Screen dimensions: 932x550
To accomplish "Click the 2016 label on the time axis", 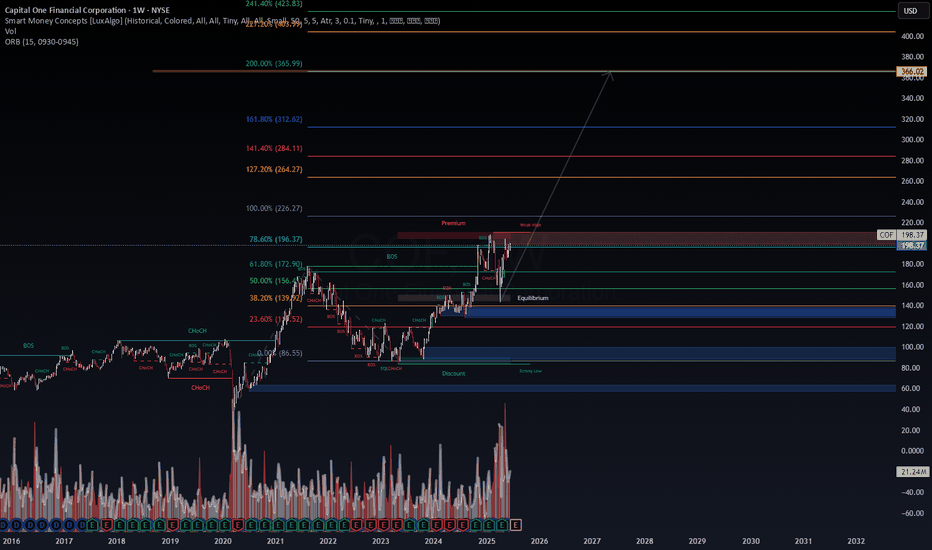I will coord(11,541).
